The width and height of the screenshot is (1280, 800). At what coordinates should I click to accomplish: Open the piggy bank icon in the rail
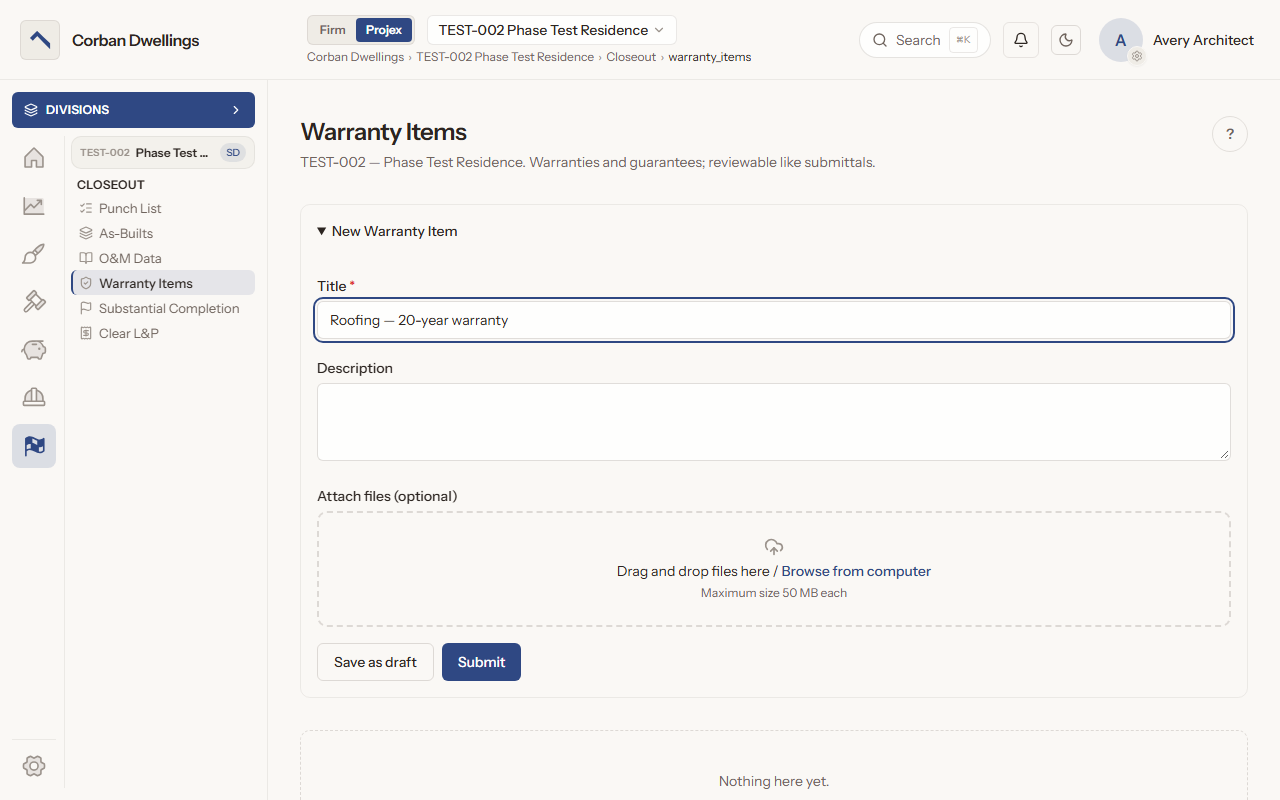pyautogui.click(x=34, y=350)
